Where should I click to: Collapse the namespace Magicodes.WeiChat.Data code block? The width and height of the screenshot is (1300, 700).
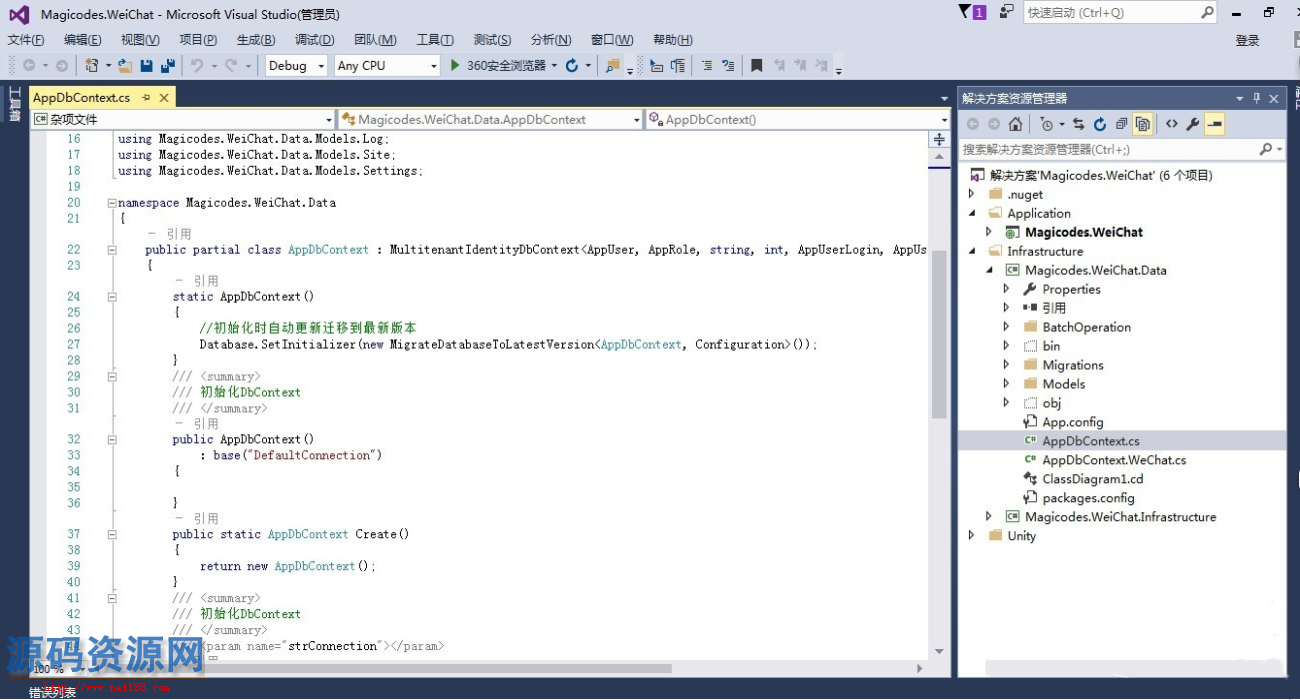(x=112, y=202)
